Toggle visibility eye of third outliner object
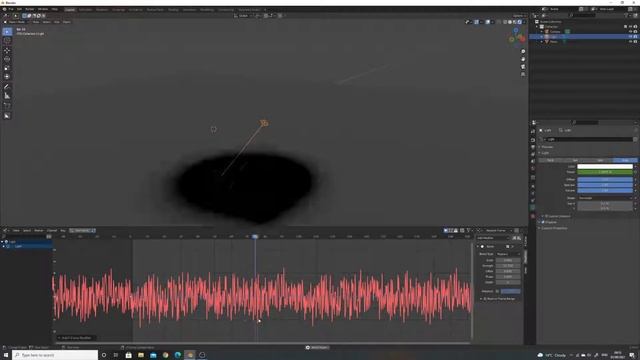 tap(630, 42)
